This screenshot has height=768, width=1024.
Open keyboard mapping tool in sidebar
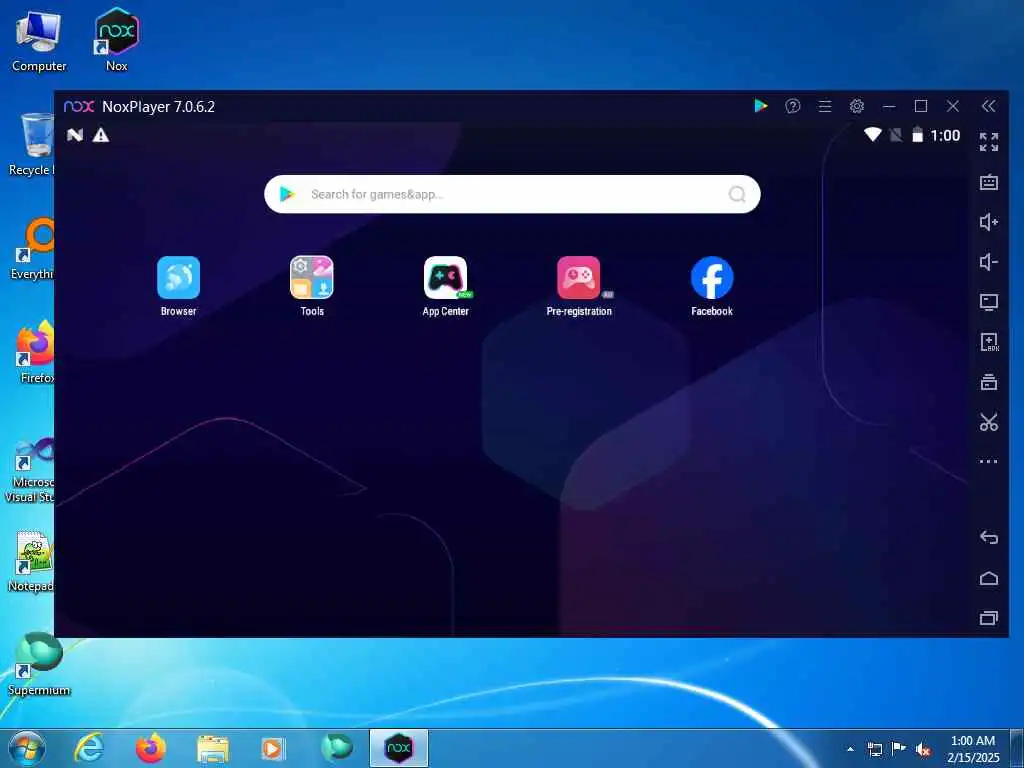[x=989, y=182]
